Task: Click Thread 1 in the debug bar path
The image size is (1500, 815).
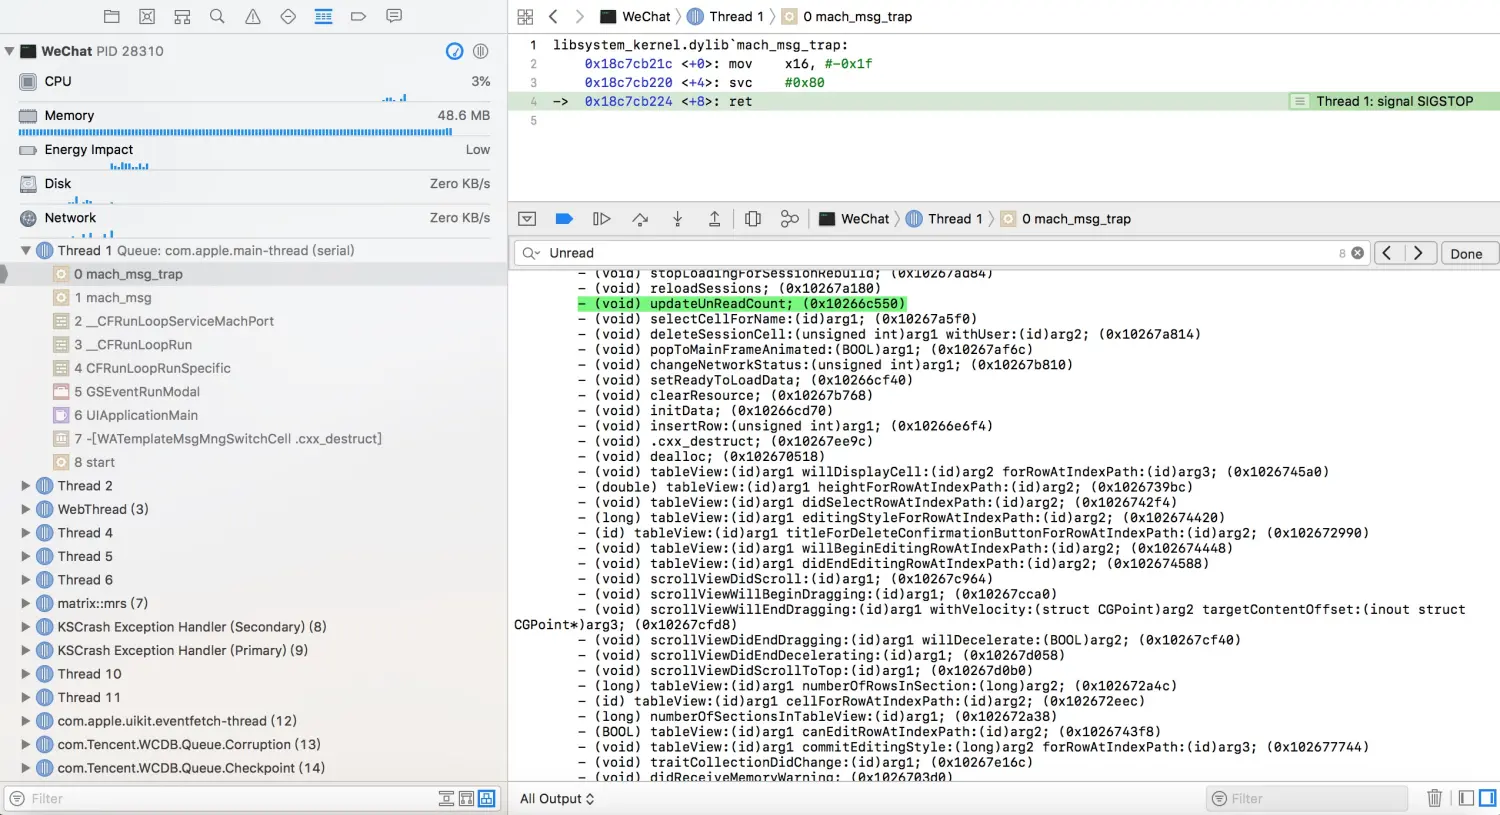Action: 944,219
